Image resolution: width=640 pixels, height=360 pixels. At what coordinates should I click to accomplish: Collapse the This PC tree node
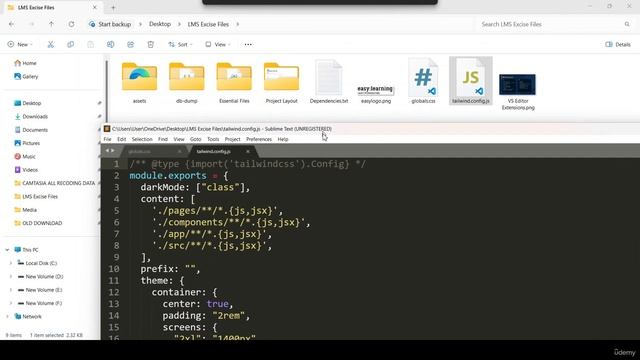pyautogui.click(x=7, y=250)
